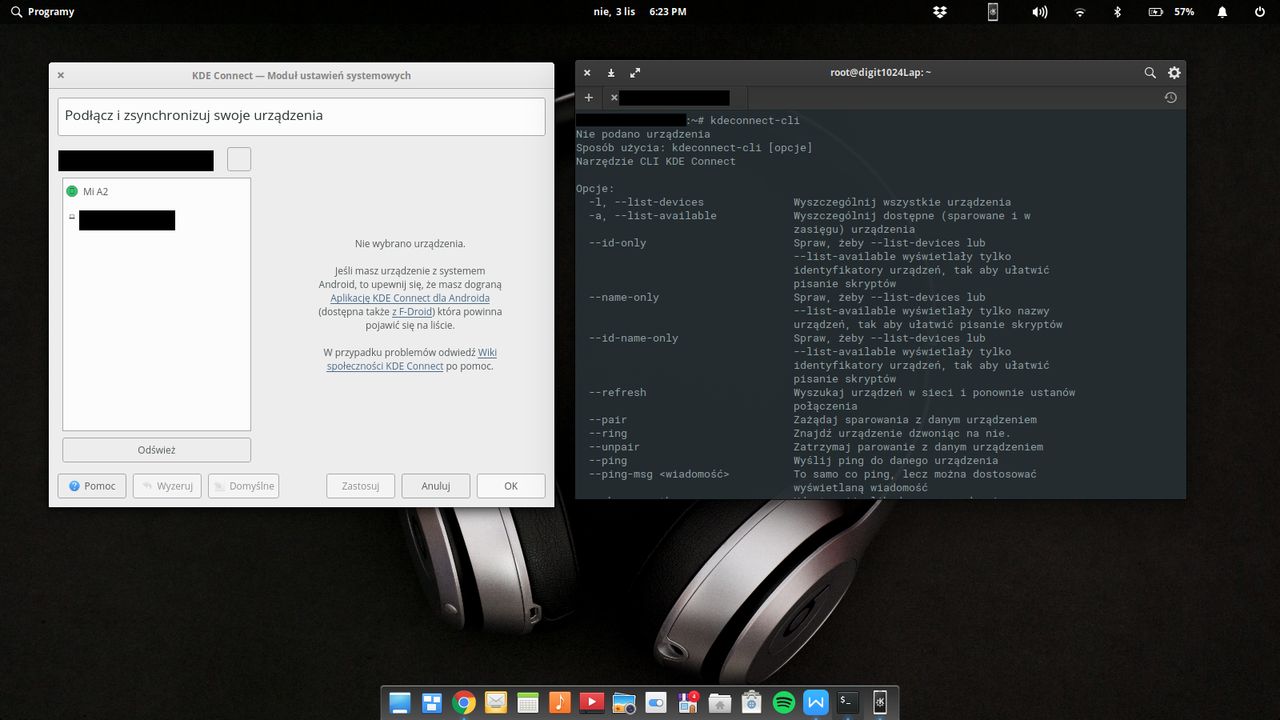Click the Odśwież refresh button
The height and width of the screenshot is (720, 1280).
[x=156, y=450]
